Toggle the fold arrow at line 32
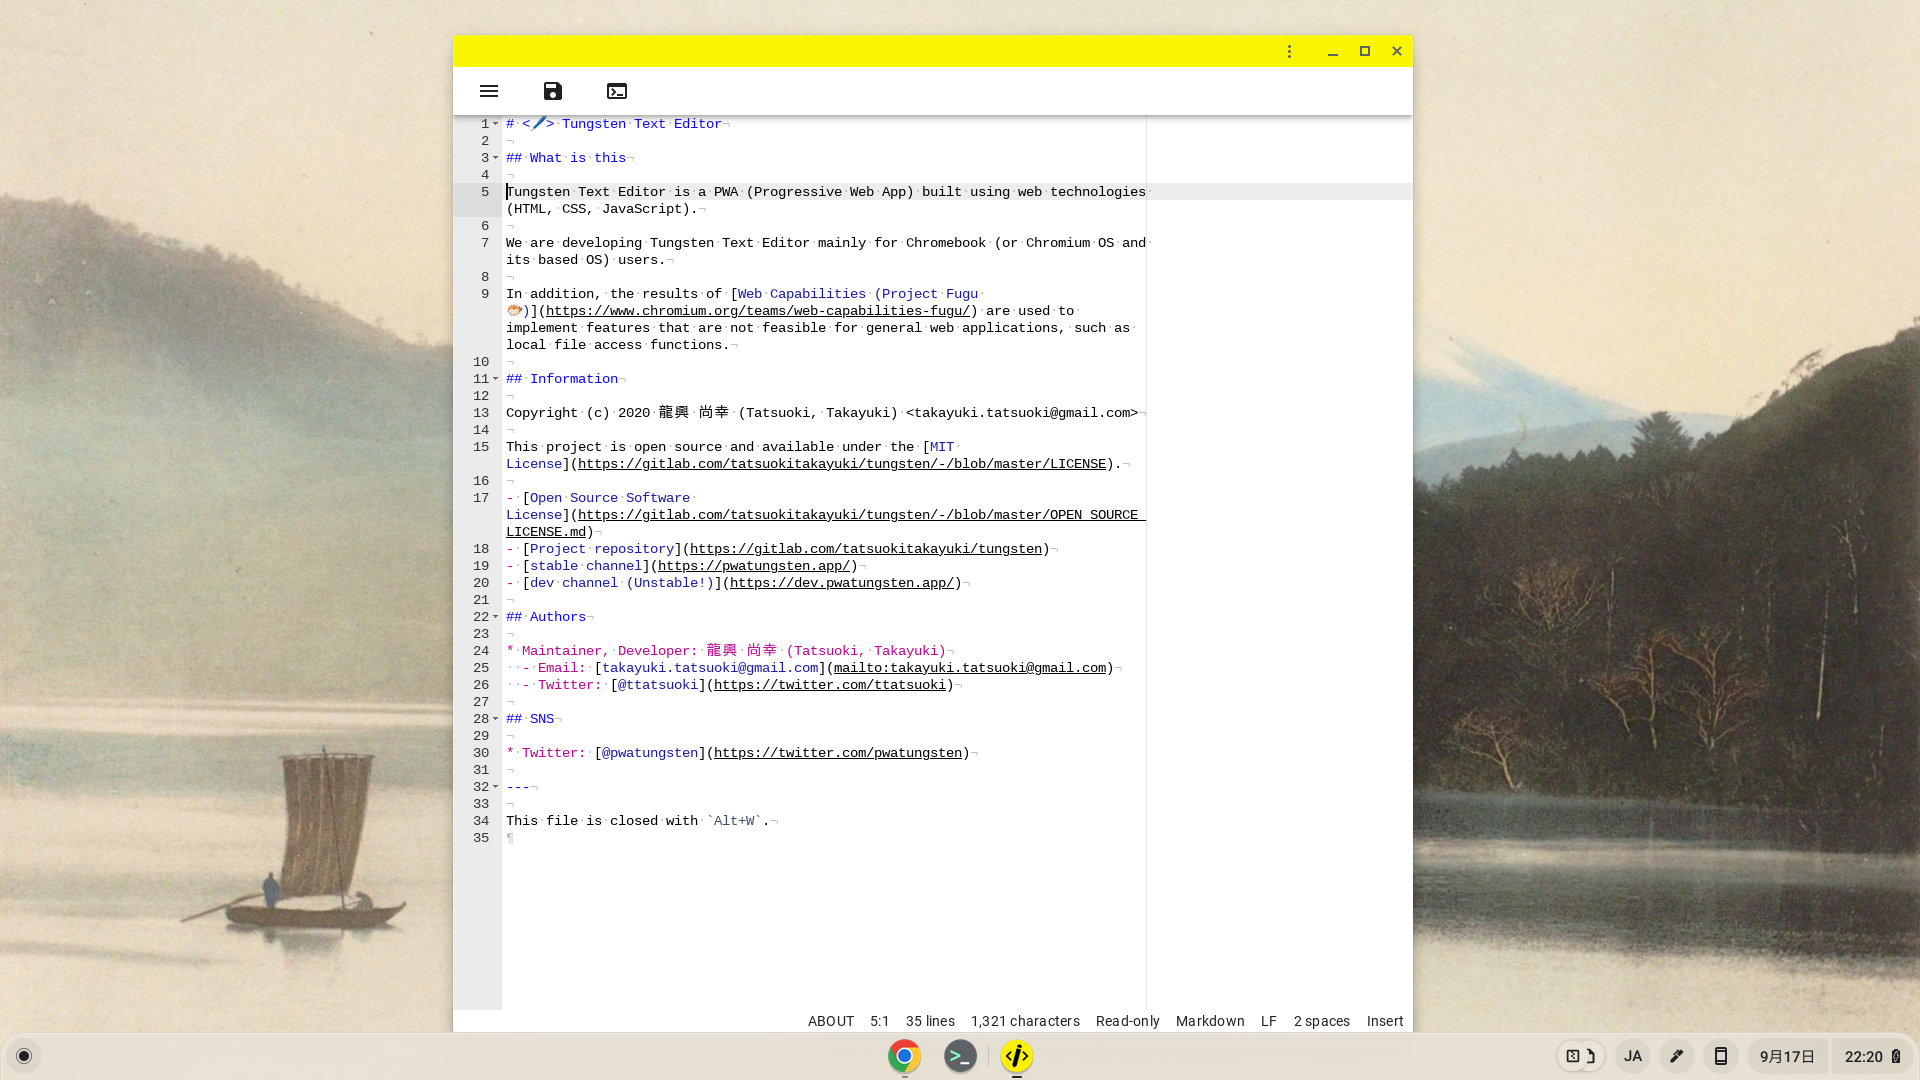The height and width of the screenshot is (1080, 1920). pos(495,787)
